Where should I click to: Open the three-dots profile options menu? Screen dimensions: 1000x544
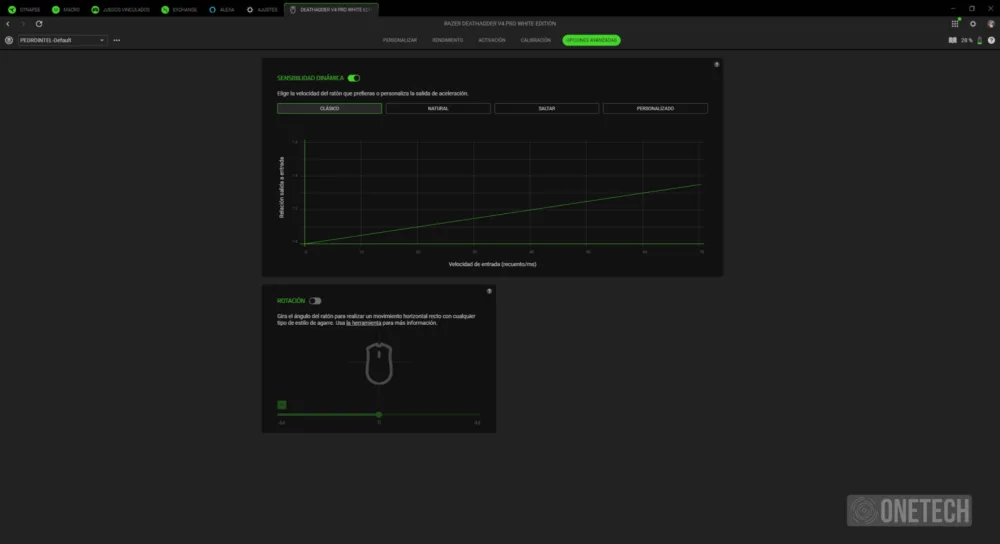click(x=117, y=40)
